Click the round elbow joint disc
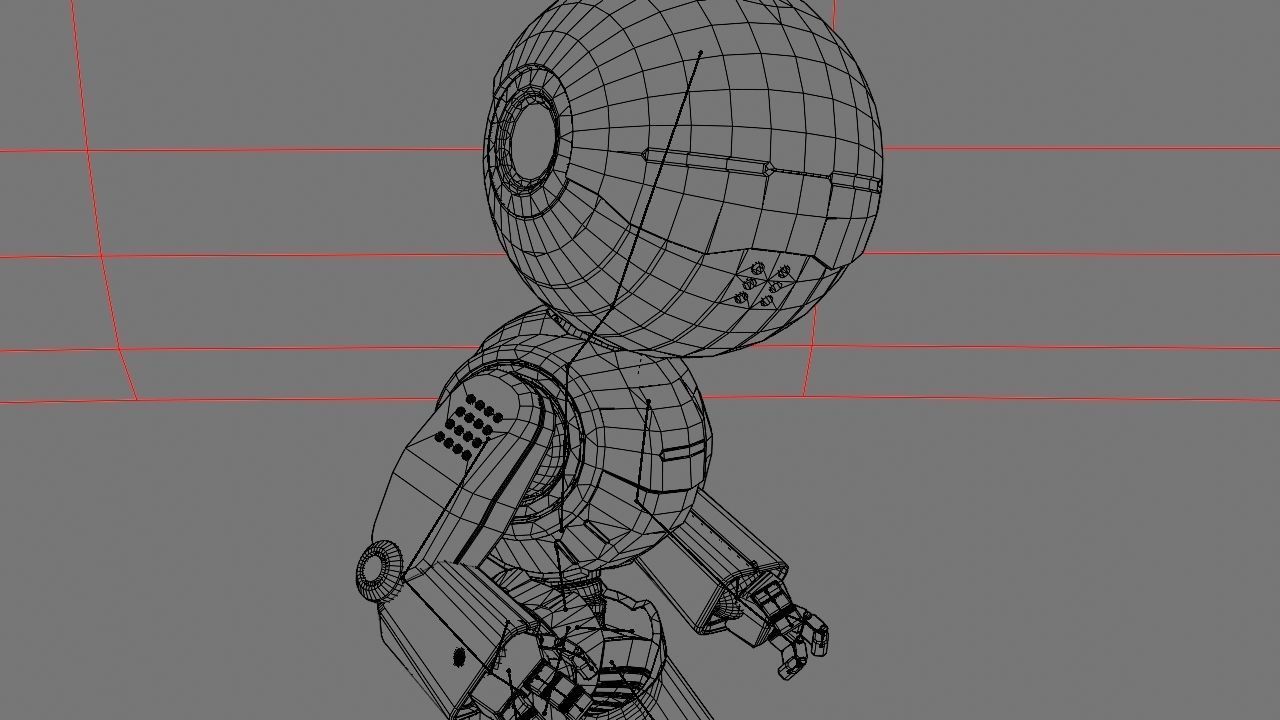Screen dimensions: 1280x720 click(x=378, y=571)
